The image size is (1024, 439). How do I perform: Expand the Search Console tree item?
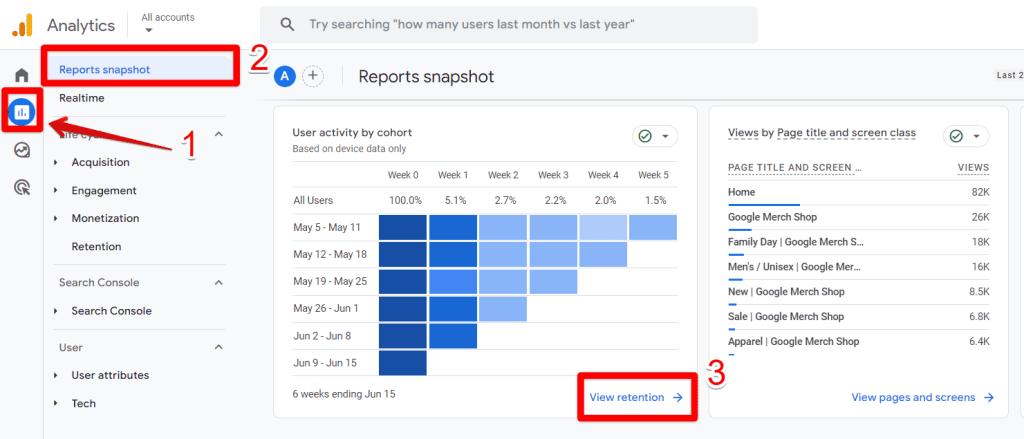pyautogui.click(x=56, y=311)
